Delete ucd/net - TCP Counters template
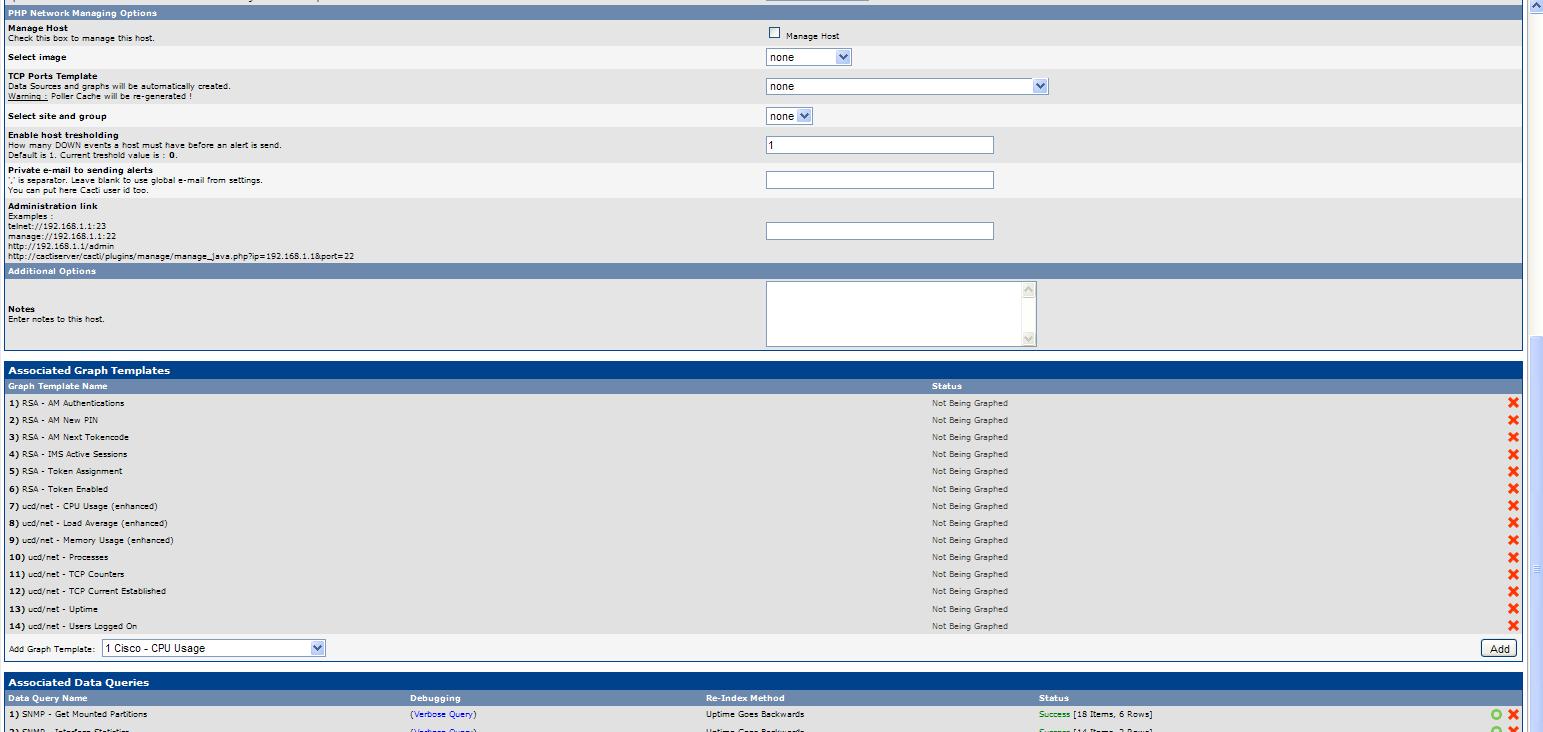Screen dimensions: 1543x732 (1513, 574)
